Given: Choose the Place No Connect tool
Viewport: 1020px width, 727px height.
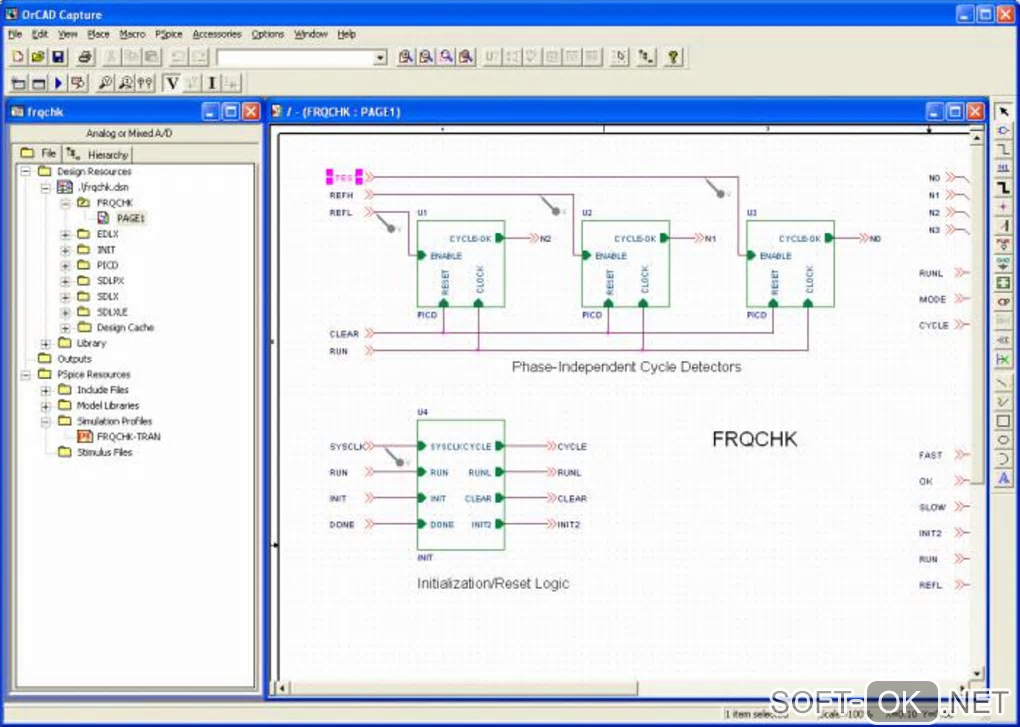Looking at the screenshot, I should tap(1003, 360).
